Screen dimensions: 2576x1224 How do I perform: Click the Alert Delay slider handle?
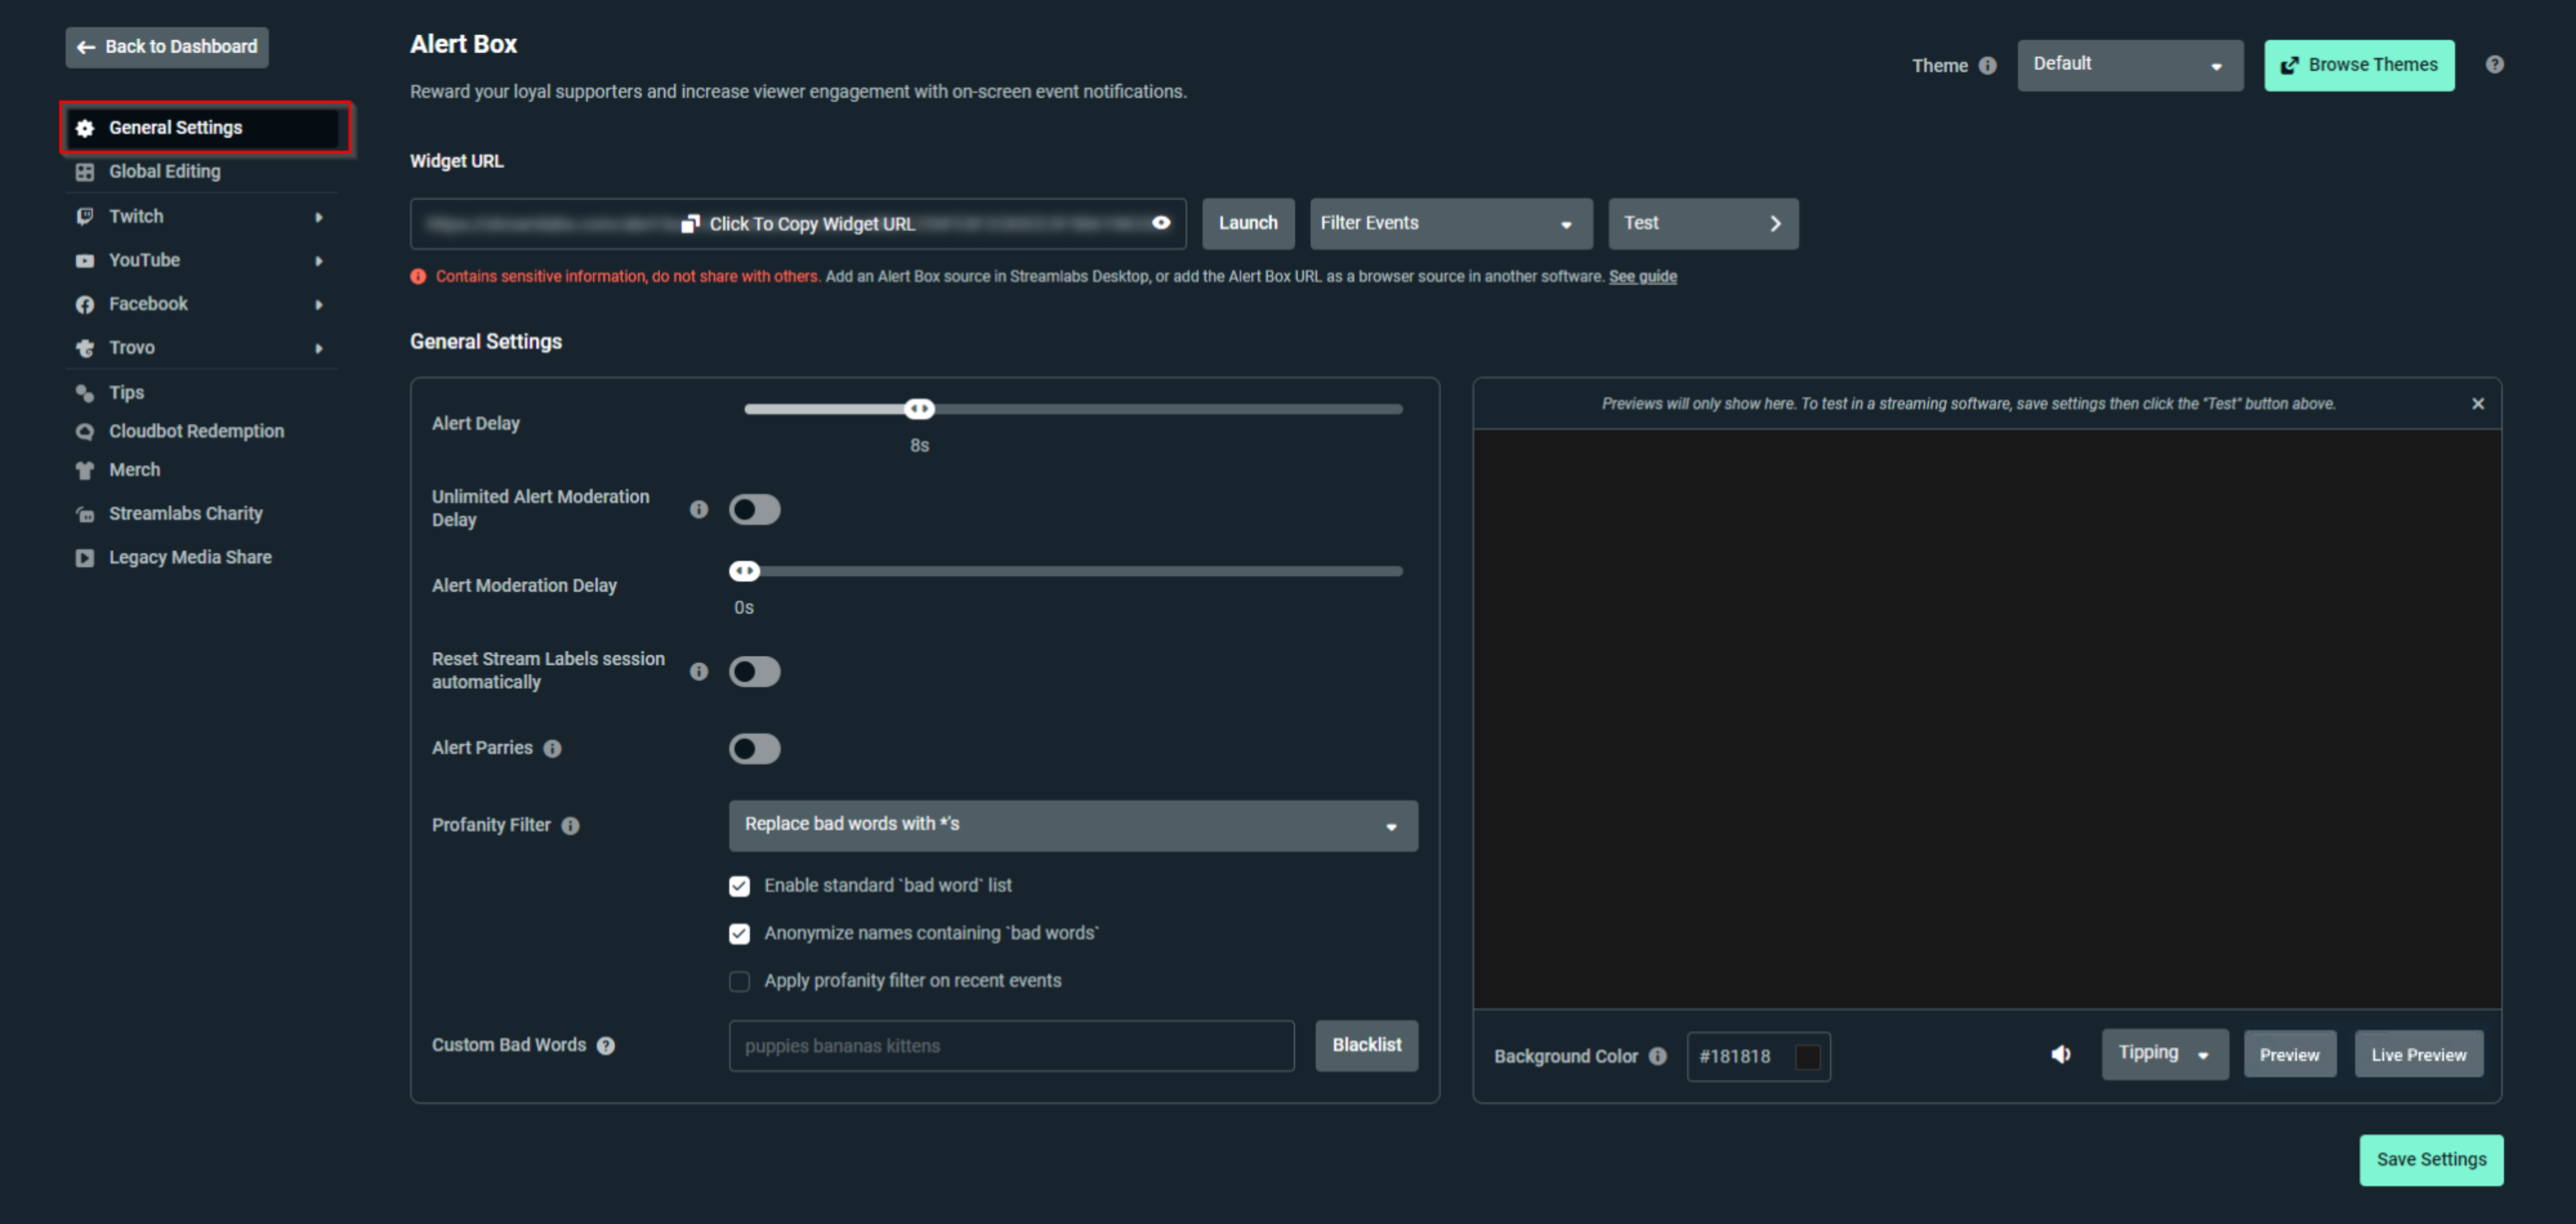[x=919, y=408]
